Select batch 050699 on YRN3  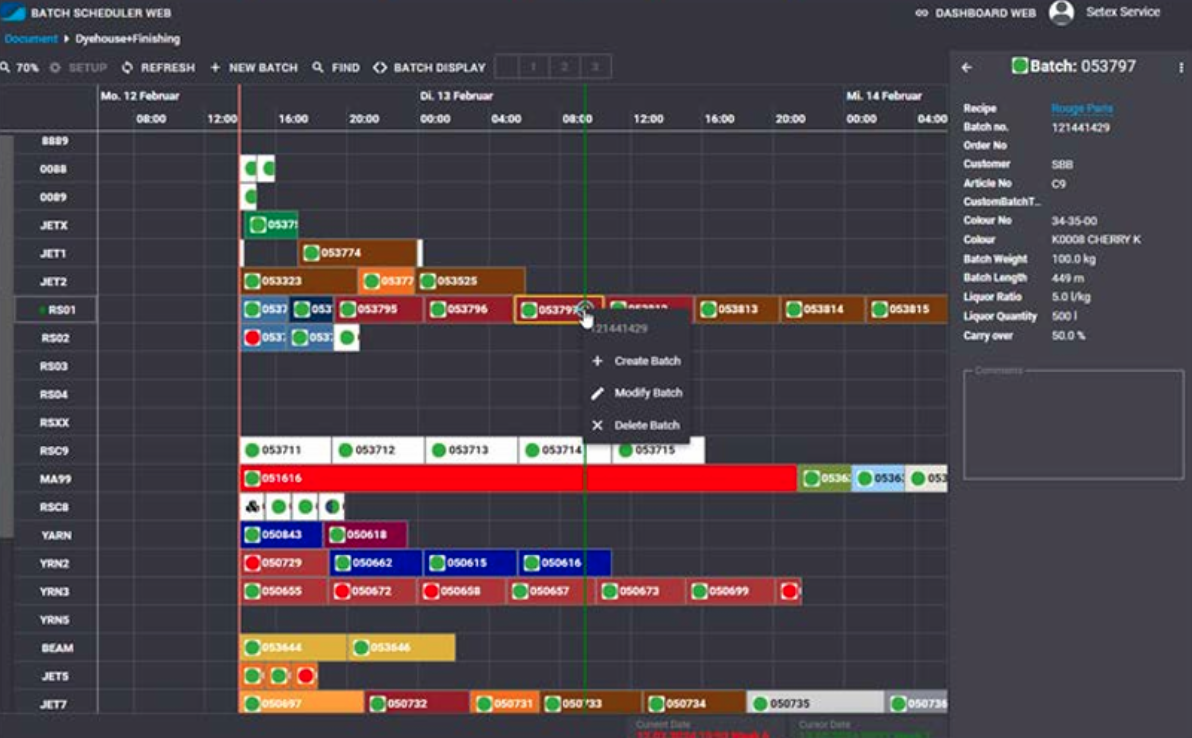click(730, 591)
